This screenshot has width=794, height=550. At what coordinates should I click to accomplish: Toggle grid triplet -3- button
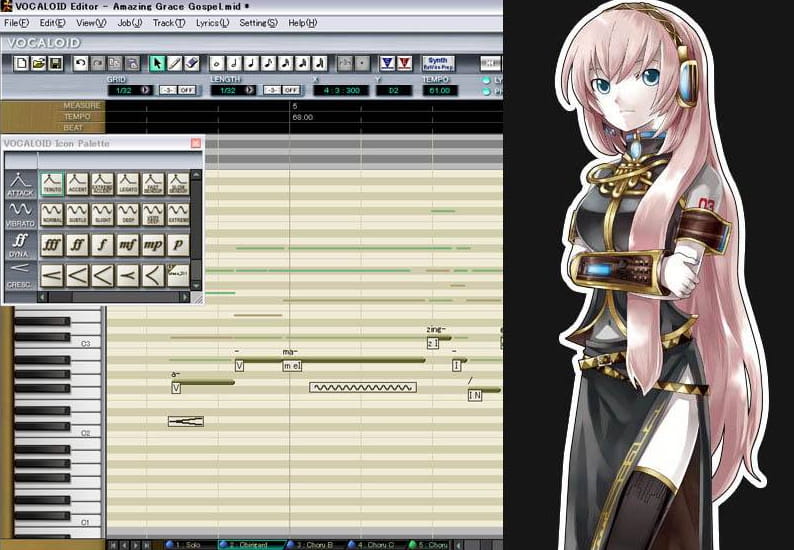[x=168, y=90]
